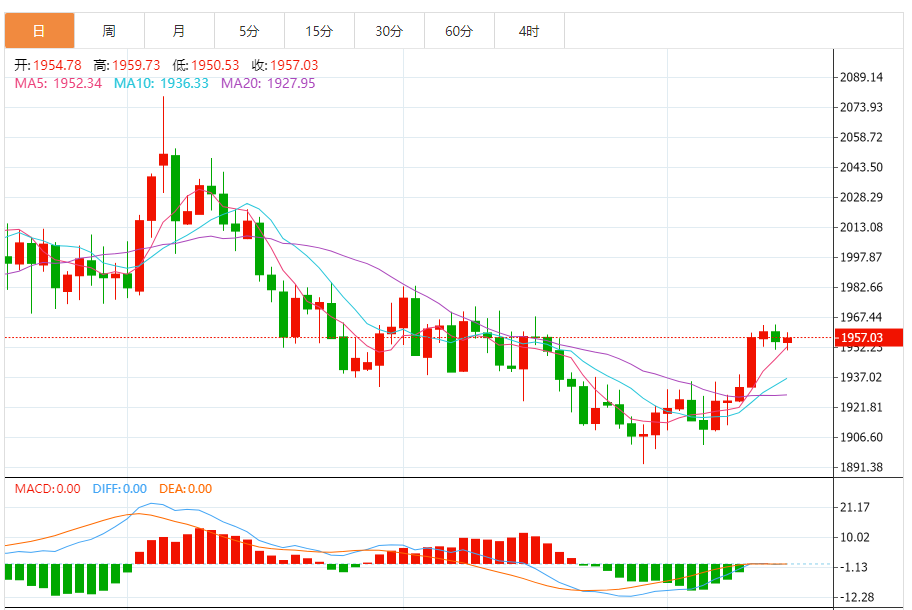Click the 2043.50 price axis label

point(861,167)
